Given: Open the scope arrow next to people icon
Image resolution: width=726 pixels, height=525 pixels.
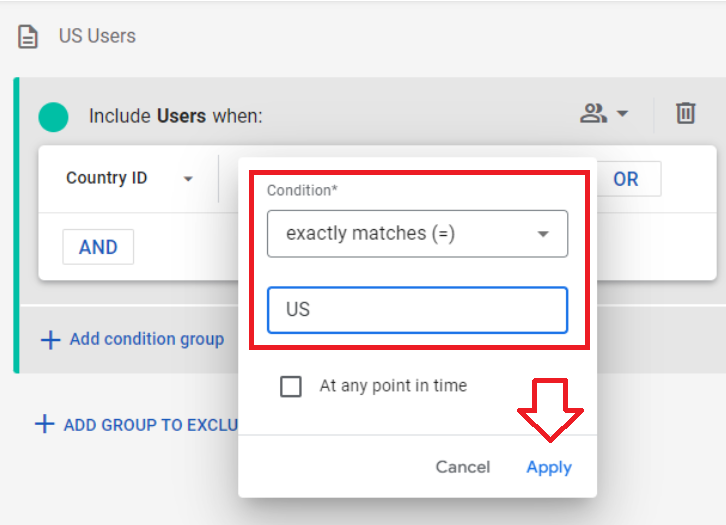Looking at the screenshot, I should (622, 113).
